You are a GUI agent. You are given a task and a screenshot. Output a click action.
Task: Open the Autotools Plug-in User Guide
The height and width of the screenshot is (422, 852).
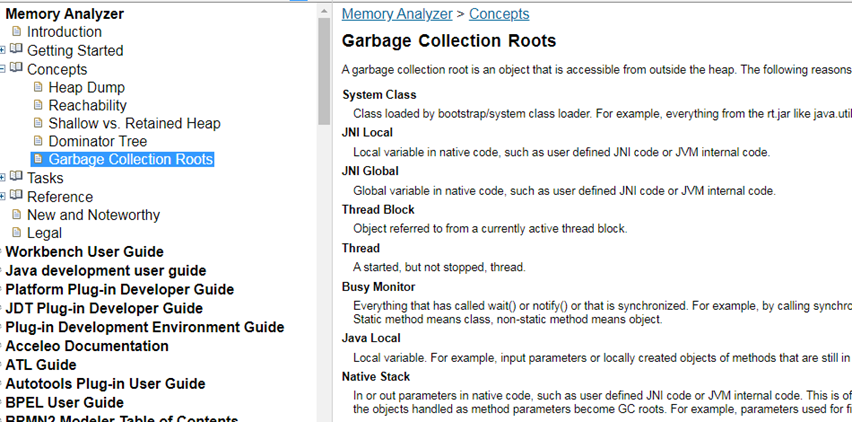[x=105, y=384]
